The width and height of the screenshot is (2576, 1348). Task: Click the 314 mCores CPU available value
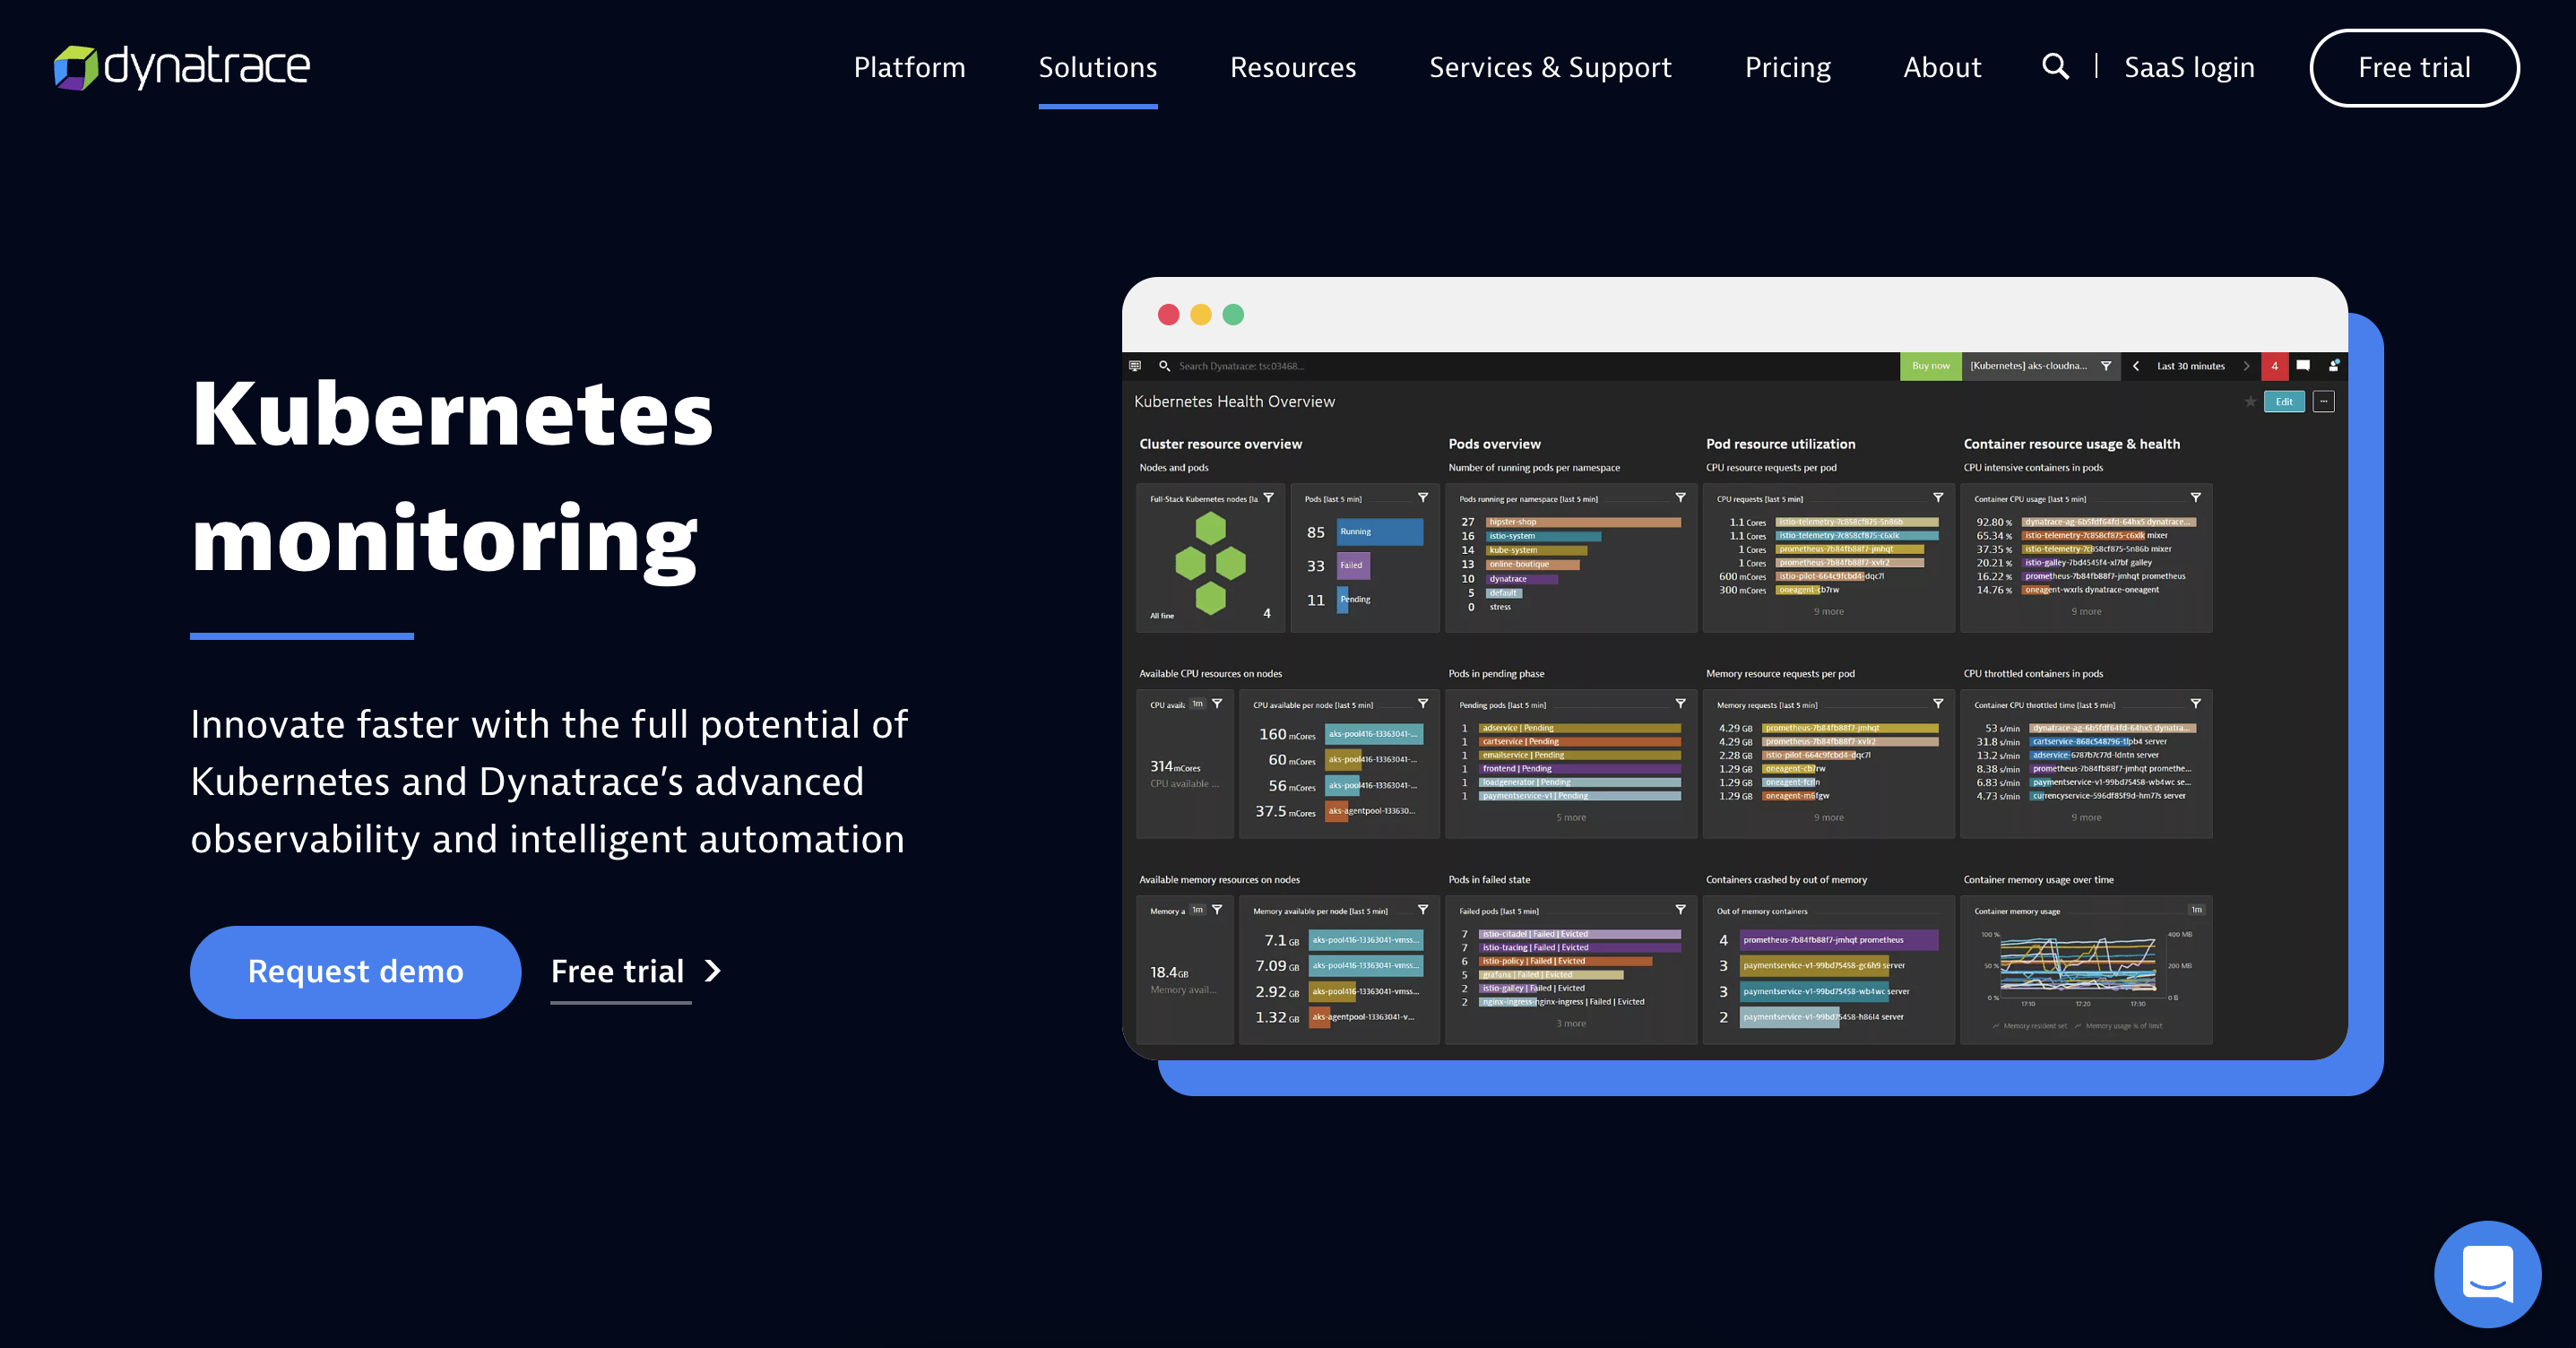(1174, 766)
